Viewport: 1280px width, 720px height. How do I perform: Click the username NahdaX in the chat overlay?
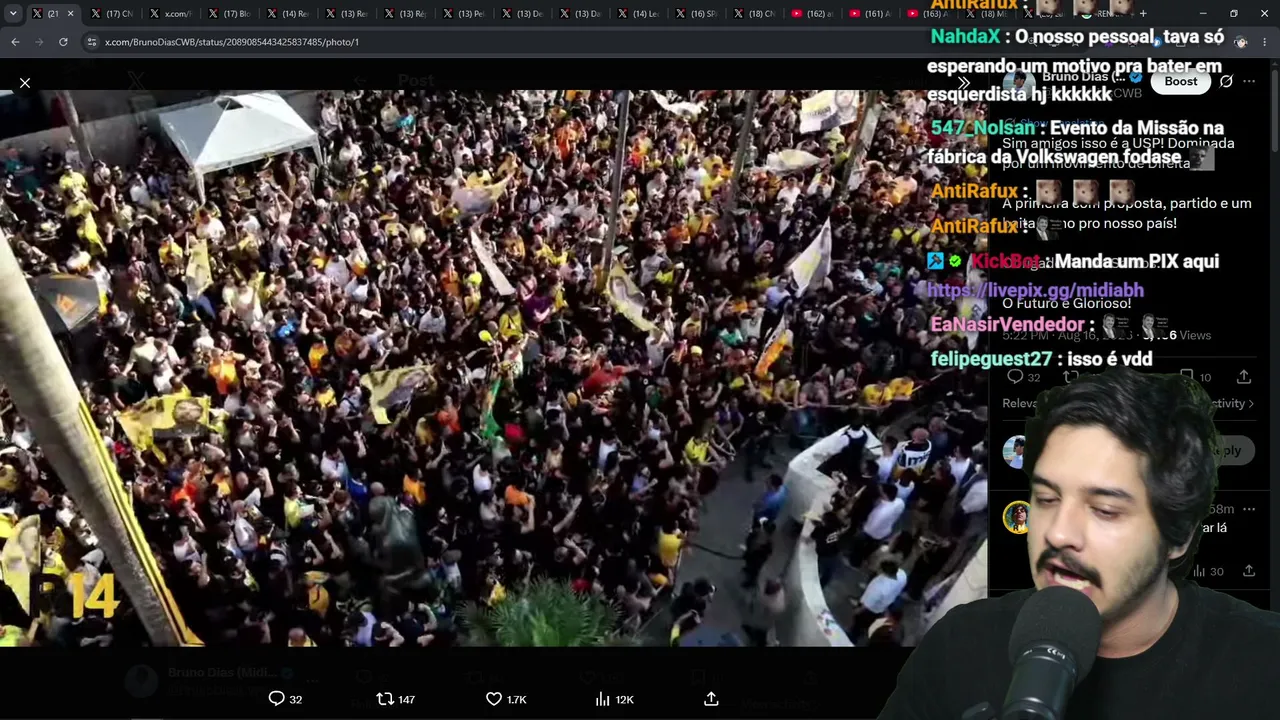(965, 37)
